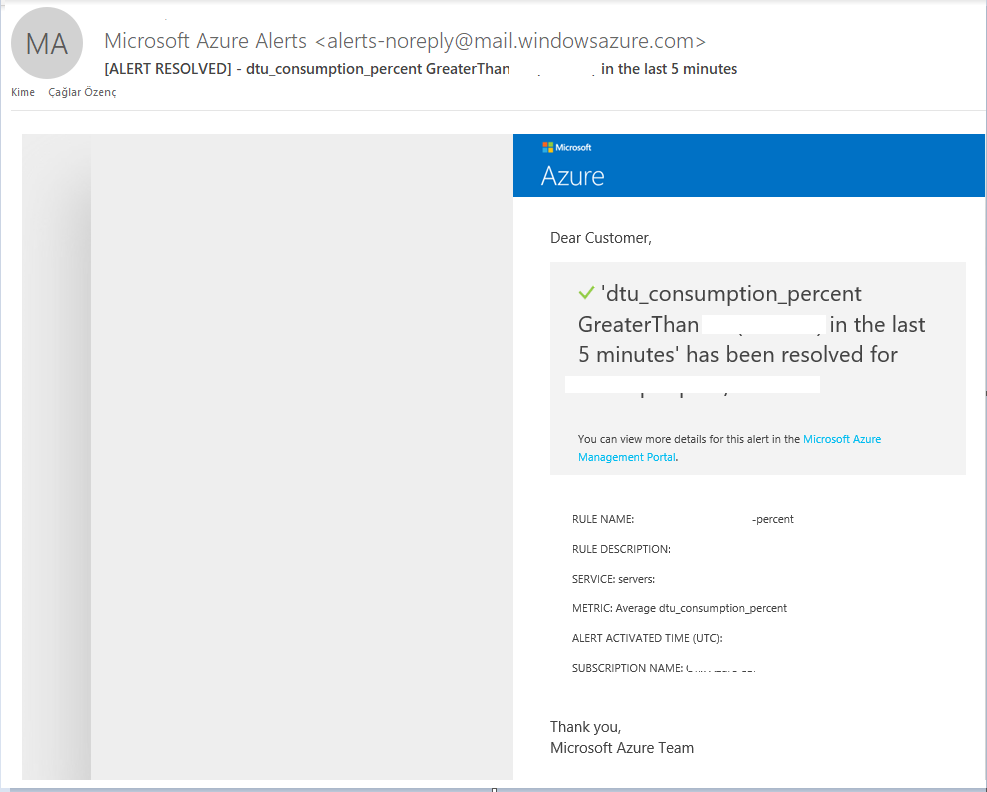Click the SUBSCRIPTION NAME label

tap(627, 668)
